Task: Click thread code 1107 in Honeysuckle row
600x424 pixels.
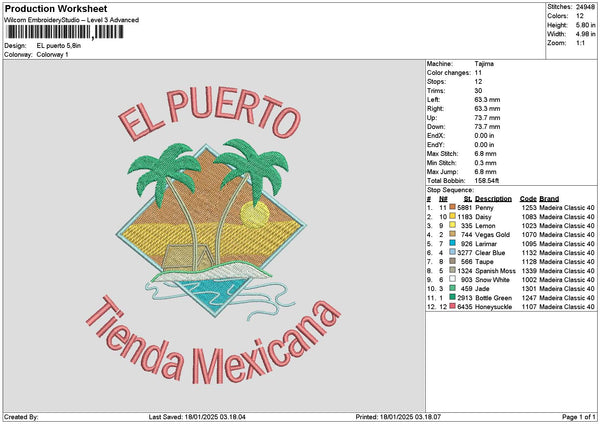Action: (x=529, y=307)
